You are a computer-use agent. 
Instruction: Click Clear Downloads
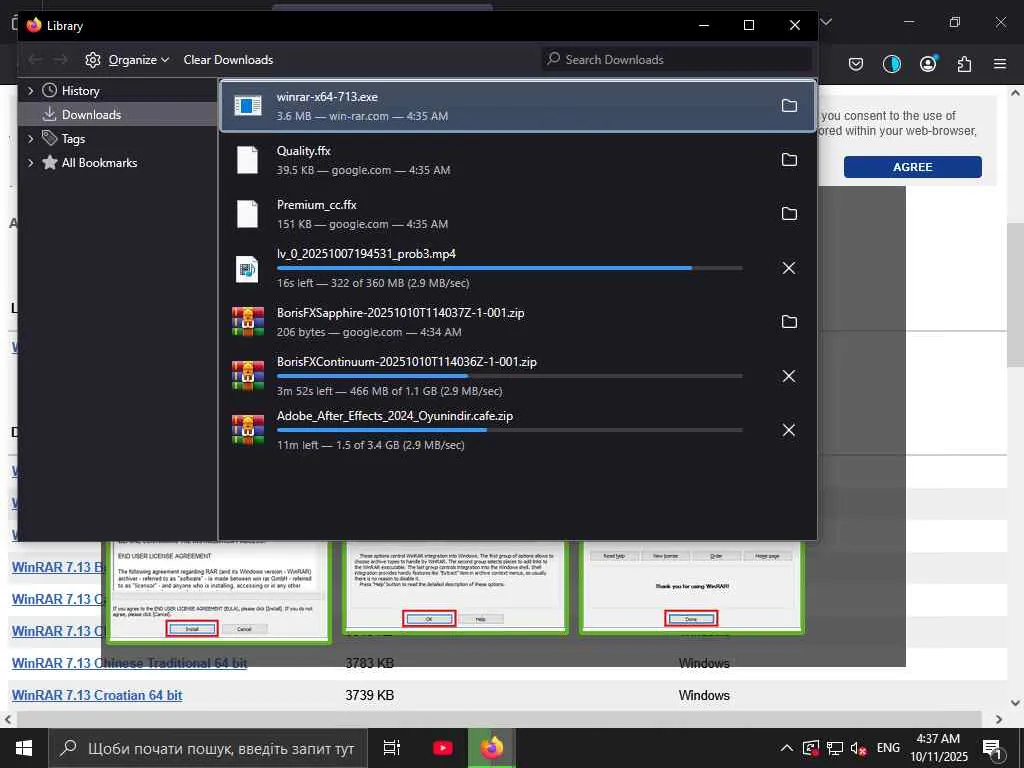(x=228, y=59)
